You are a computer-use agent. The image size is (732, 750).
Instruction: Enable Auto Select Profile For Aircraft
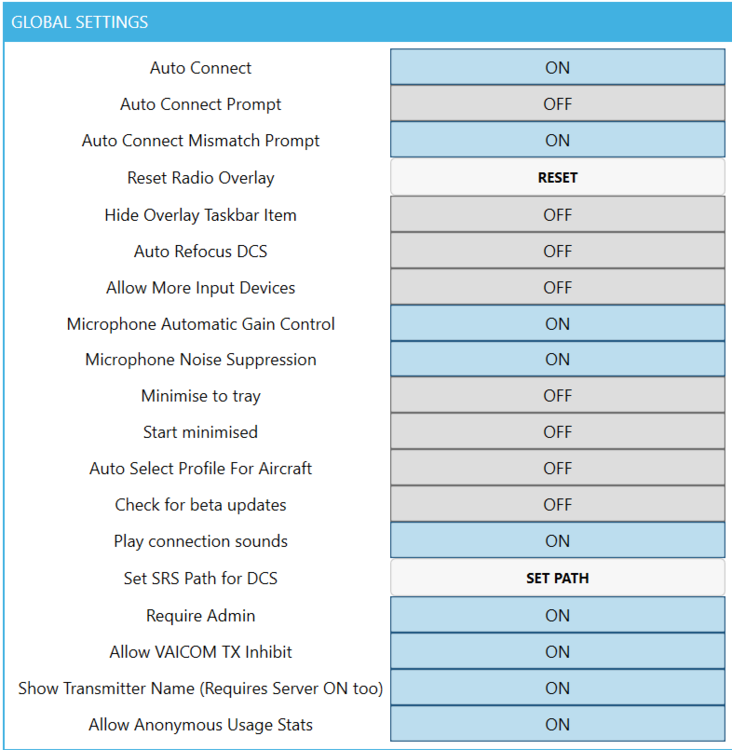point(557,468)
